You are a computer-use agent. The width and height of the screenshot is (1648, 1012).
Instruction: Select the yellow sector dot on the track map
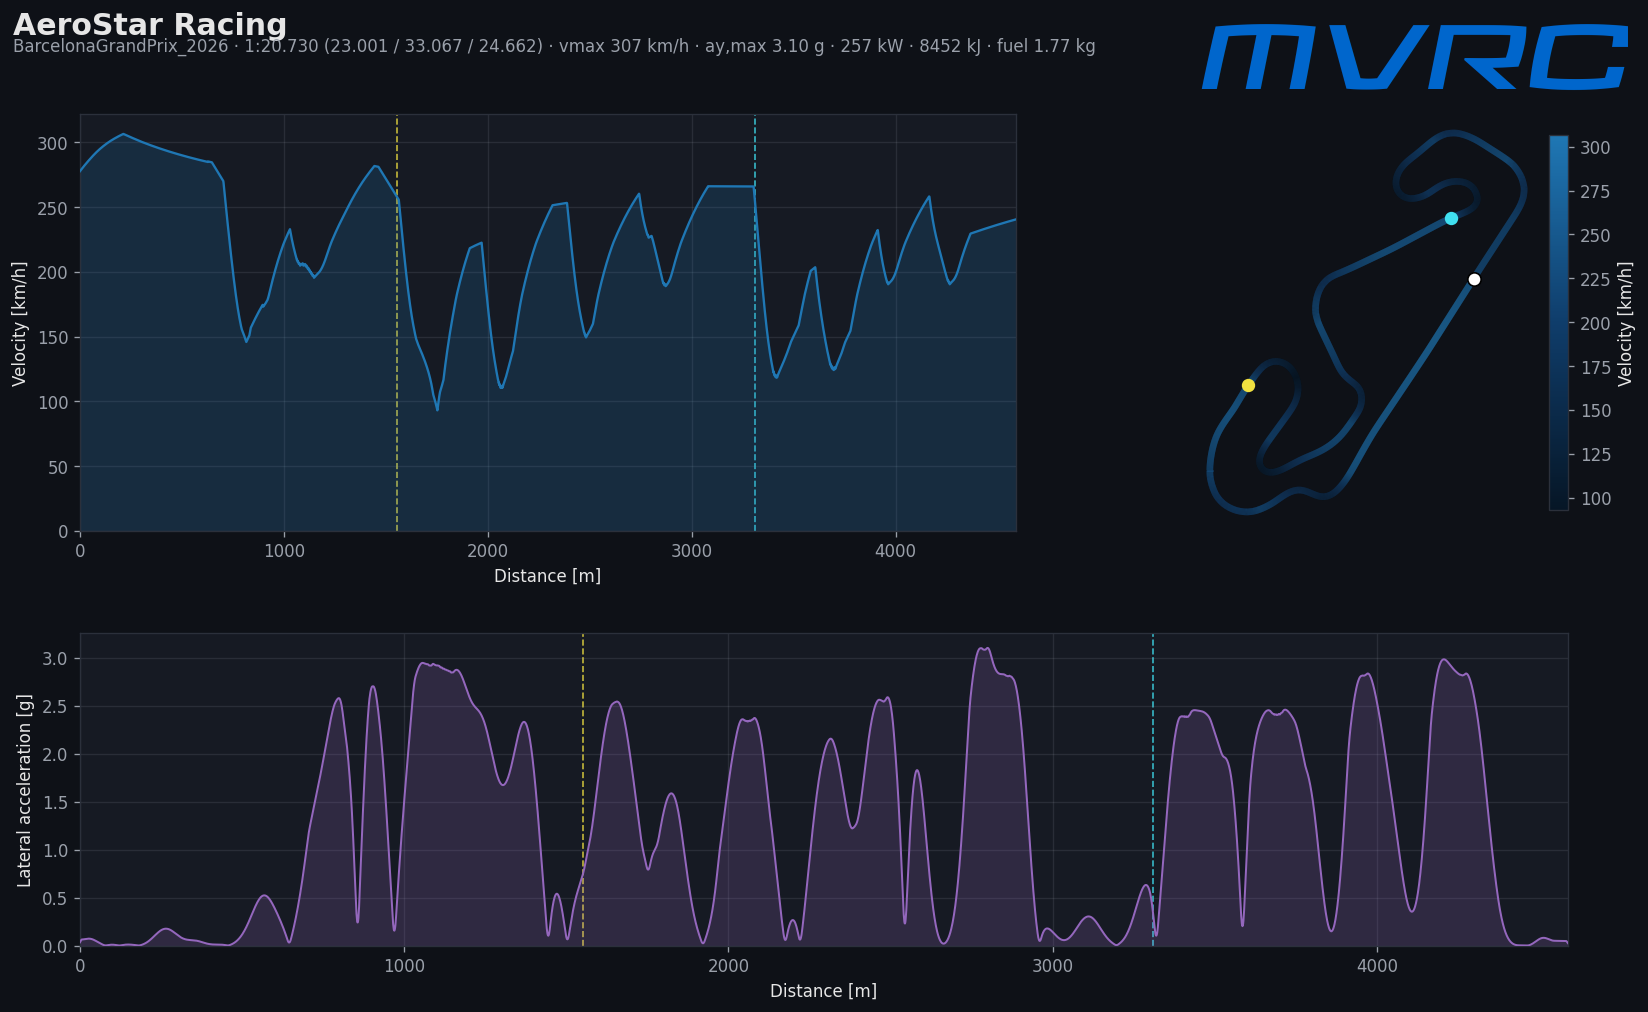(1248, 386)
